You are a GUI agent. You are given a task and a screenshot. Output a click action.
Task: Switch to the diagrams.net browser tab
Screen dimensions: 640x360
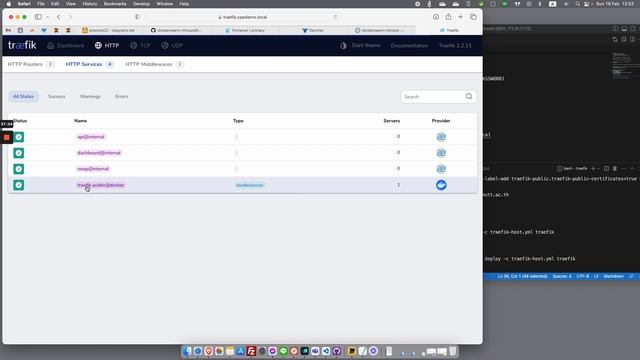(x=109, y=30)
